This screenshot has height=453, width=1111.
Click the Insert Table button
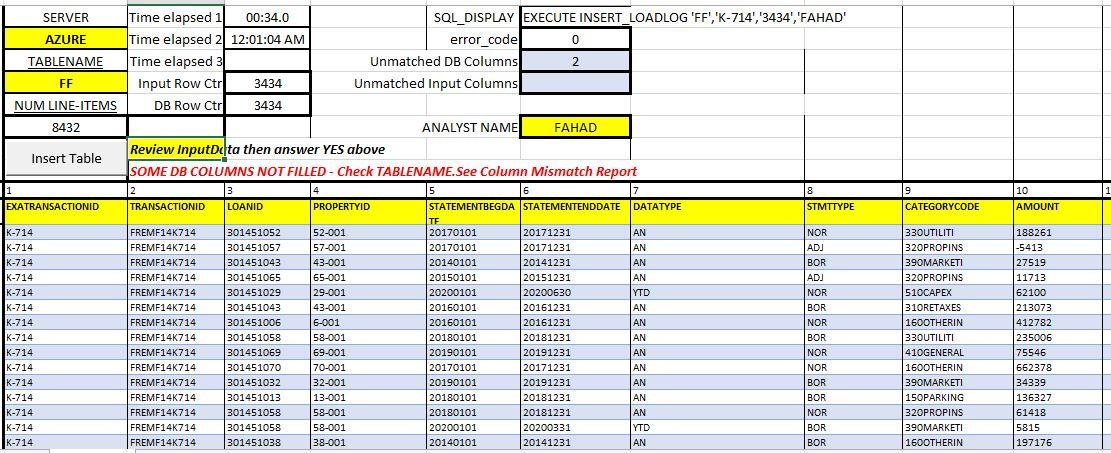(x=65, y=158)
